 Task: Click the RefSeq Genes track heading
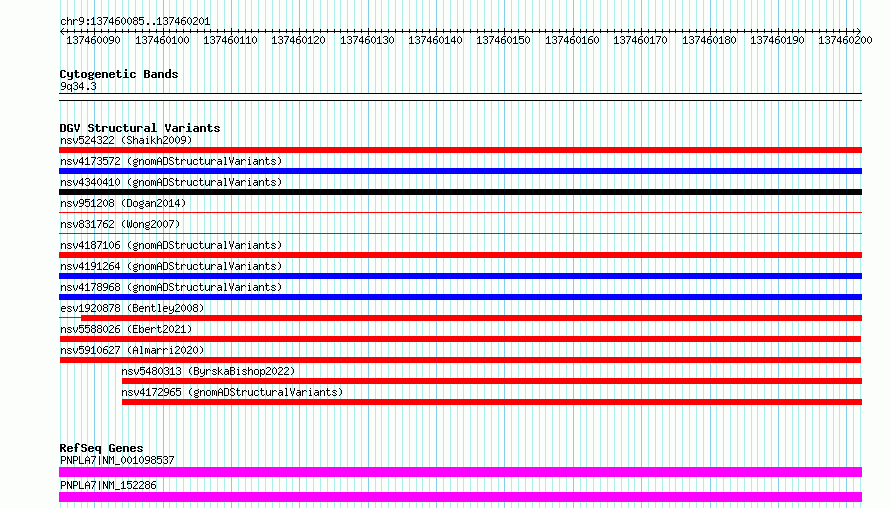pos(102,448)
